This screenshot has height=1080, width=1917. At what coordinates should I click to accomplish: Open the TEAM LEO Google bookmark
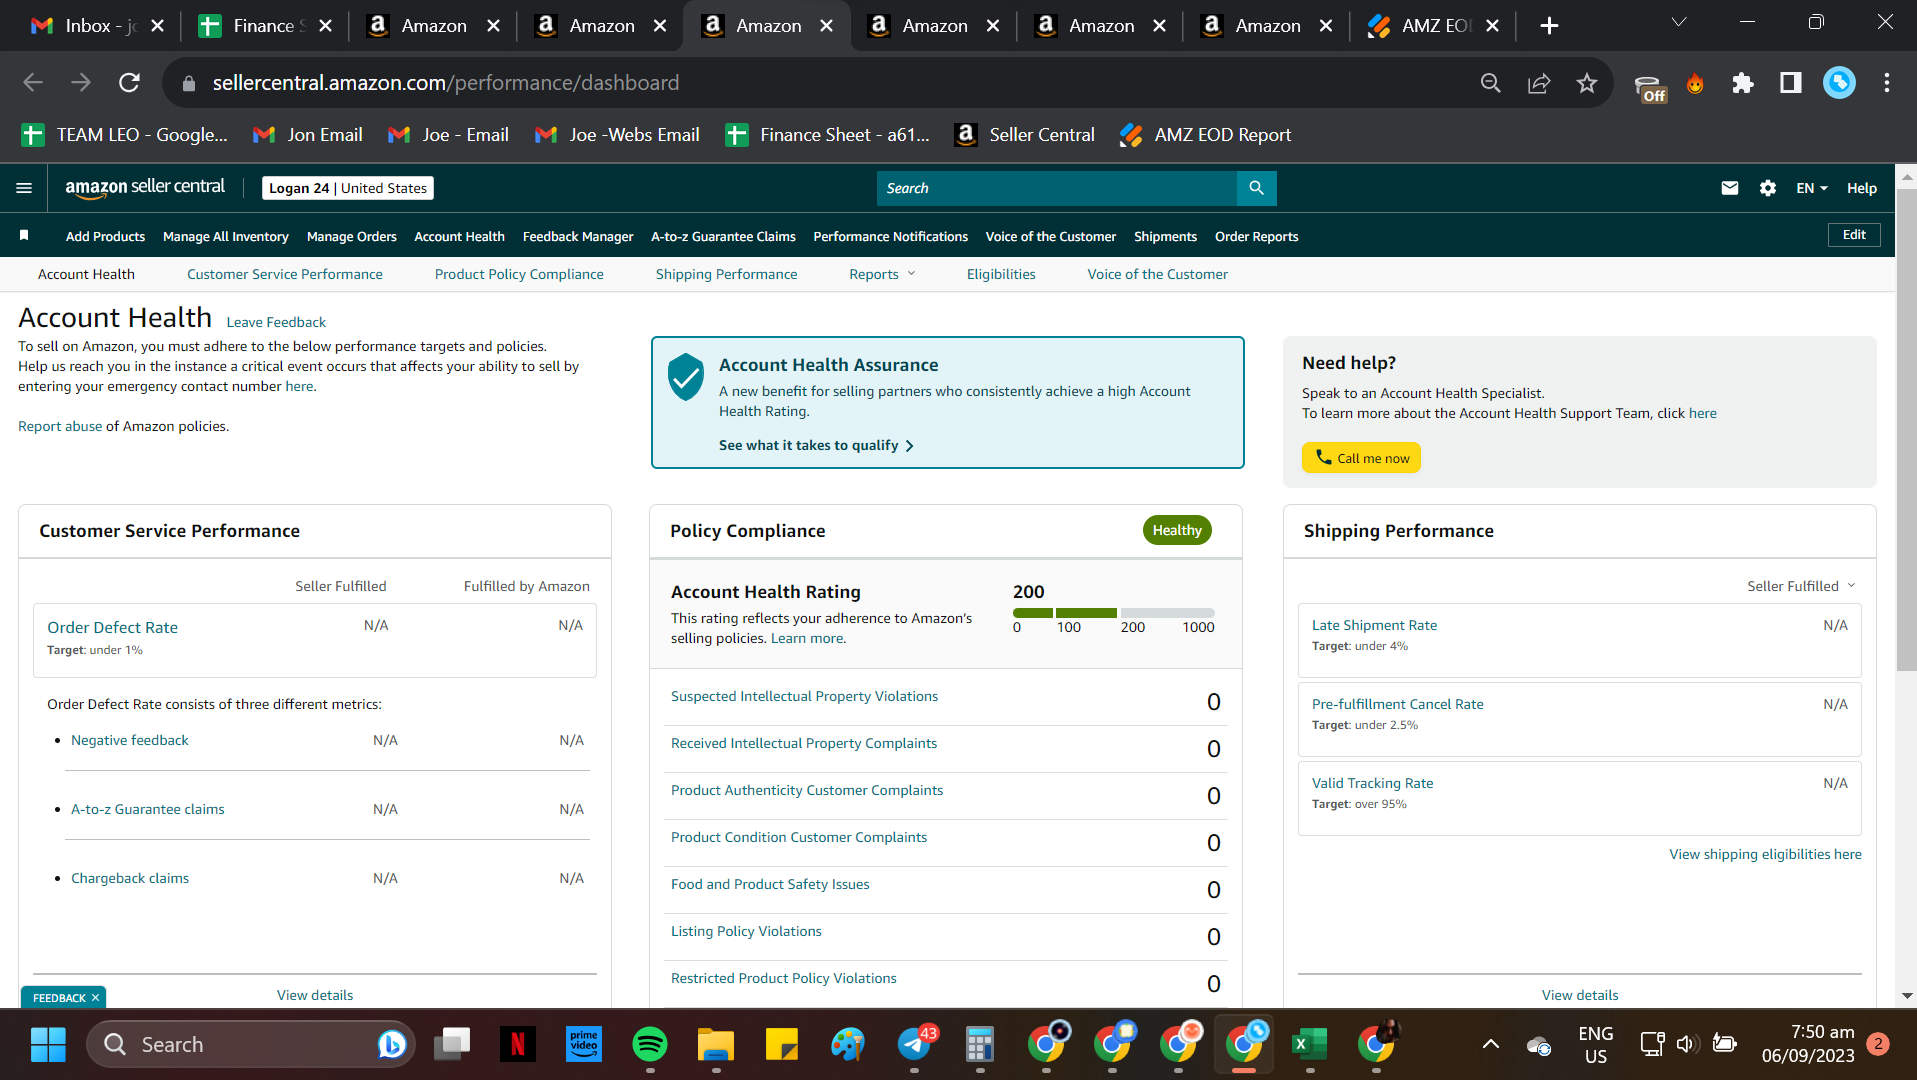[x=126, y=135]
